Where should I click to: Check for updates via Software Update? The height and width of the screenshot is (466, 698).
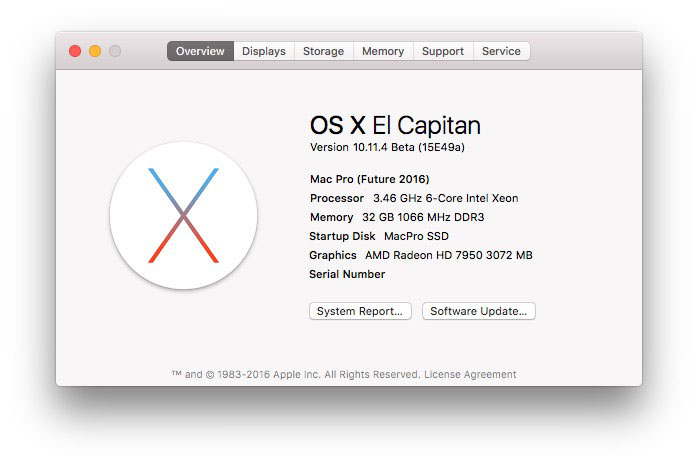tap(479, 311)
